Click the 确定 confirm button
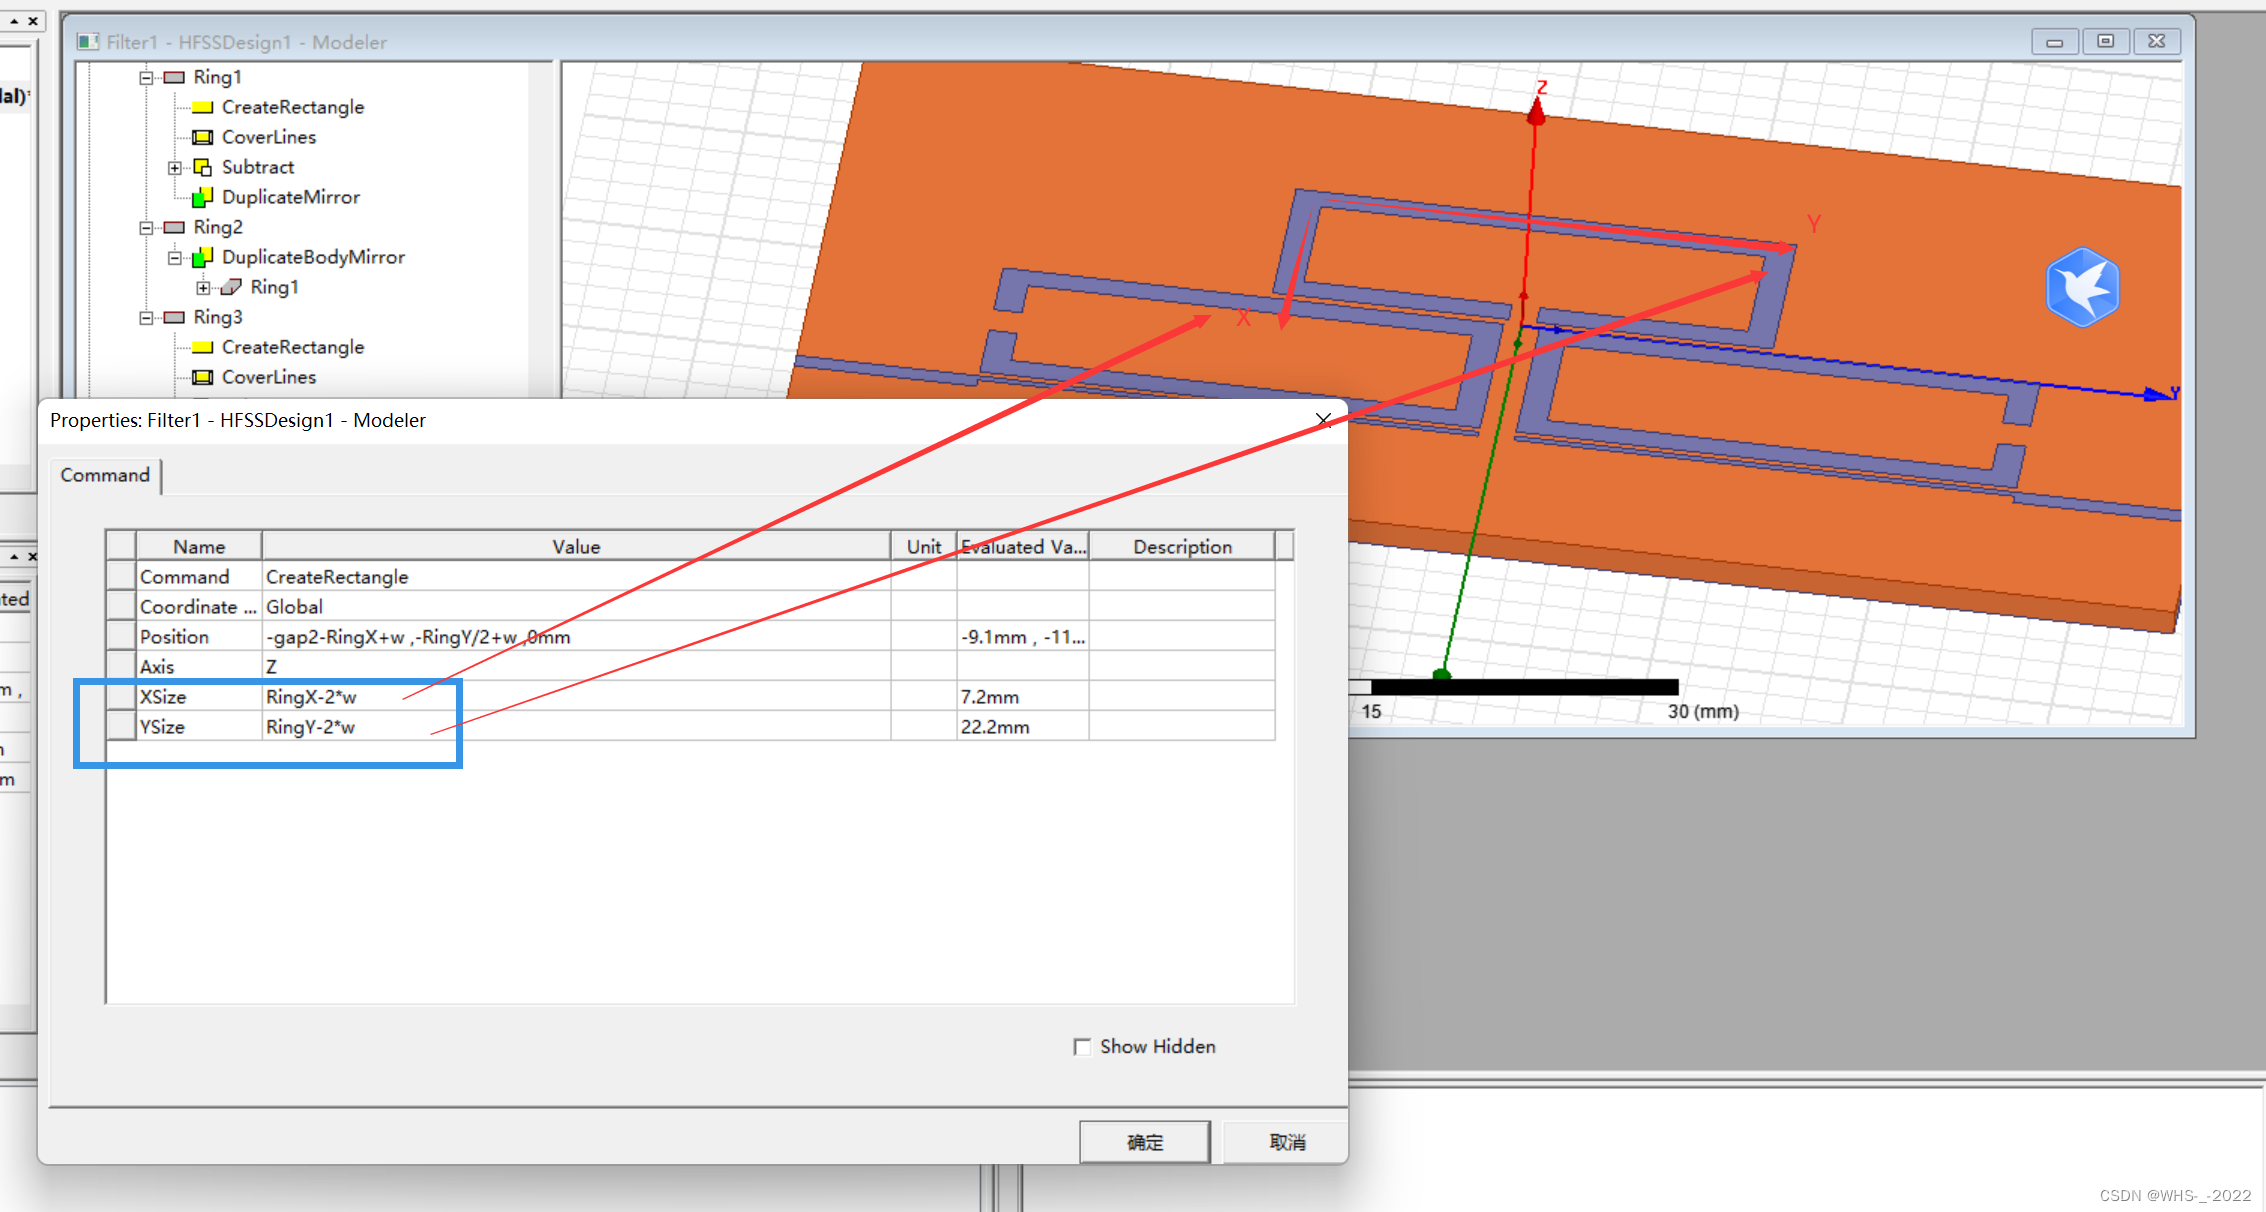 (x=1144, y=1142)
